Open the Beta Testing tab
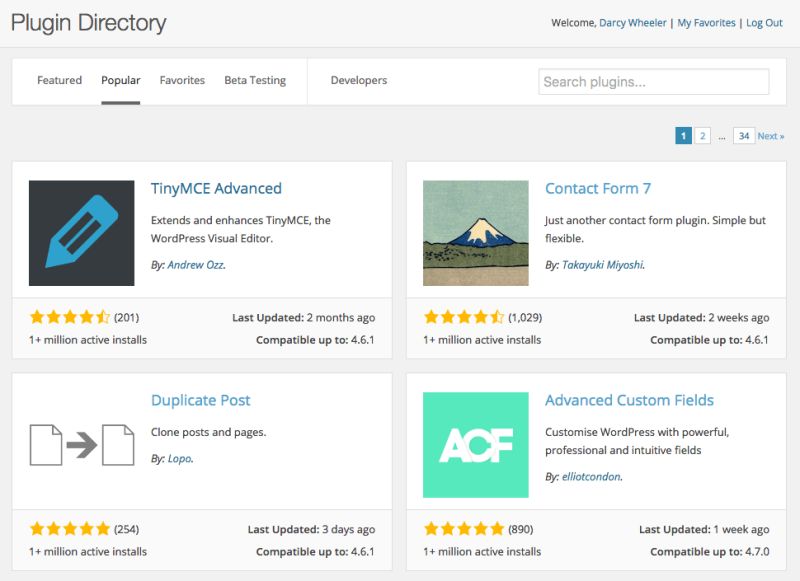The image size is (800, 581). (x=255, y=80)
